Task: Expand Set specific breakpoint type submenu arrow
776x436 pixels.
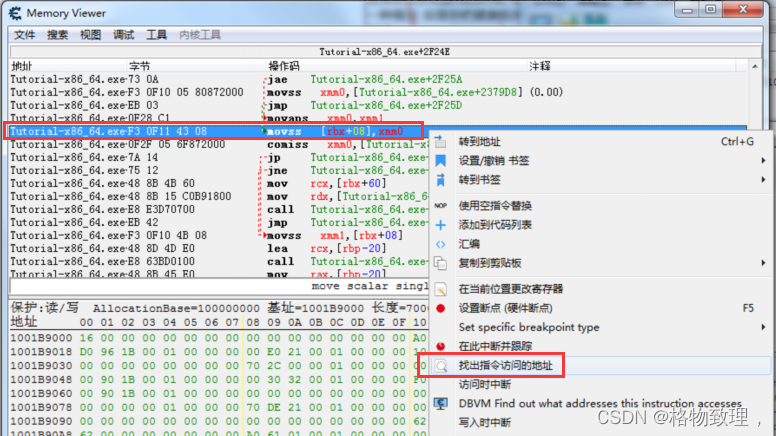Action: pos(763,327)
